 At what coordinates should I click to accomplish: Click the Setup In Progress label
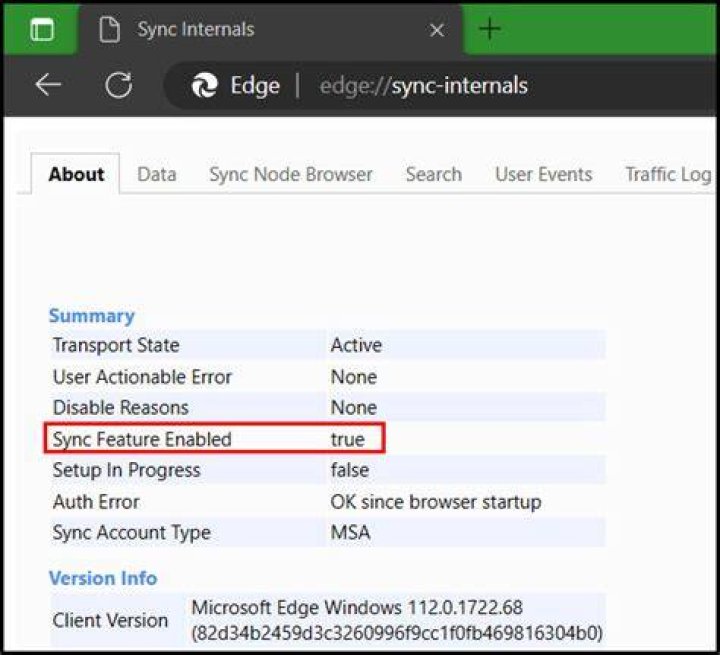tap(126, 470)
